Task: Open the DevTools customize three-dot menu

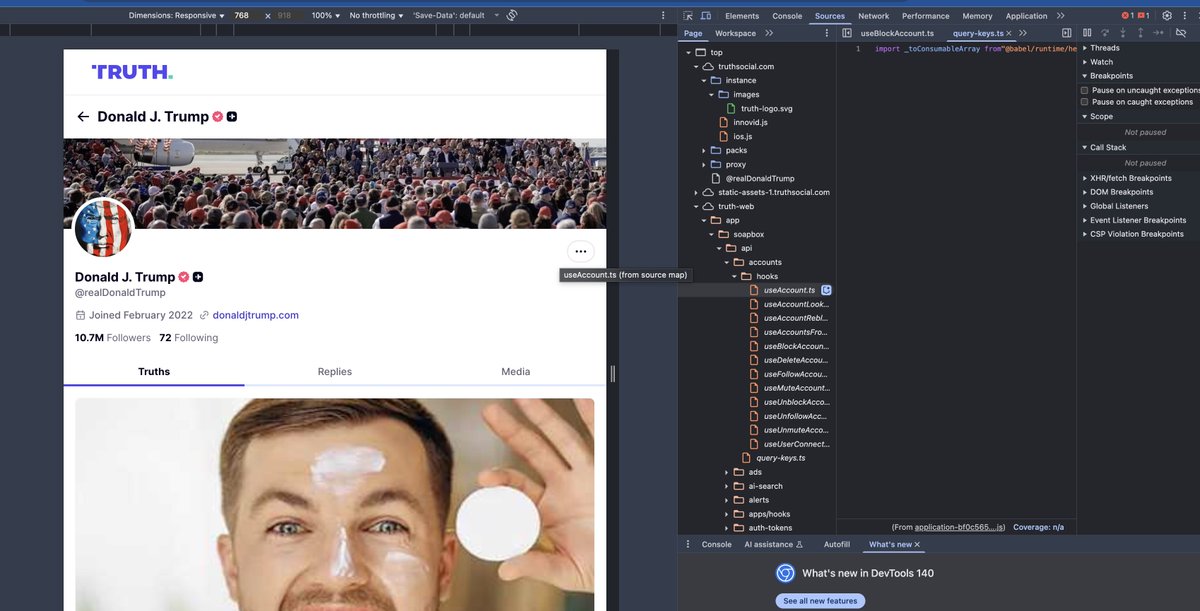Action: click(x=1186, y=16)
